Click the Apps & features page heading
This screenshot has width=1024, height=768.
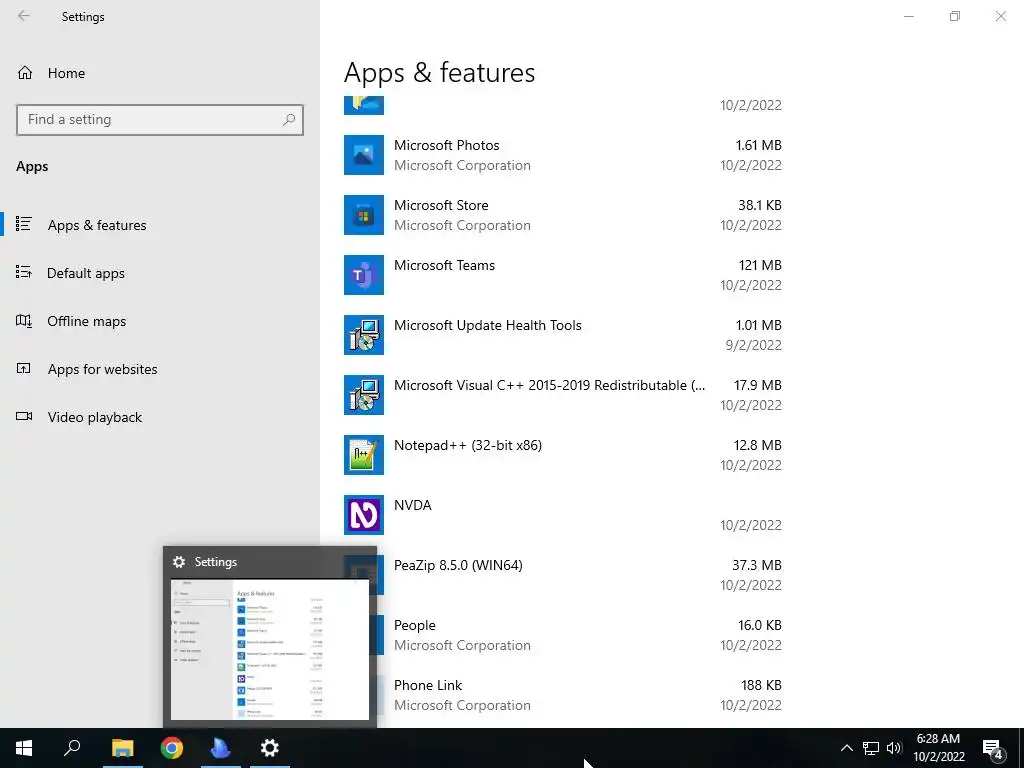tap(440, 72)
